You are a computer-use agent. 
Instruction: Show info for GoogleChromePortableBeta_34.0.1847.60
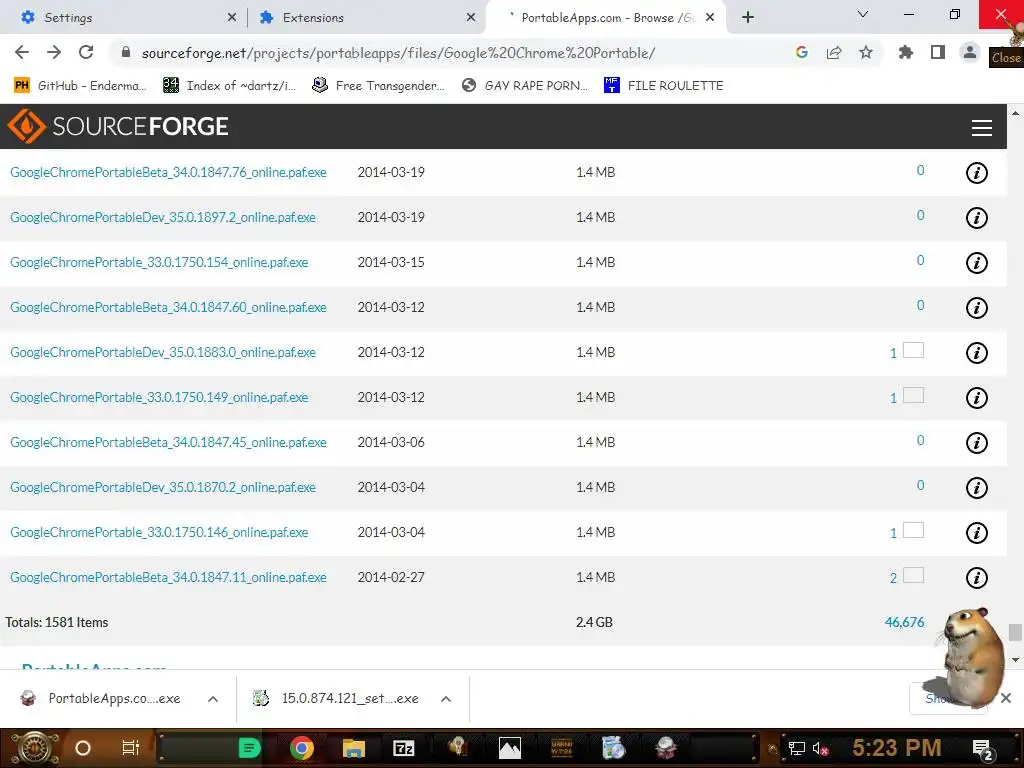[x=976, y=308]
